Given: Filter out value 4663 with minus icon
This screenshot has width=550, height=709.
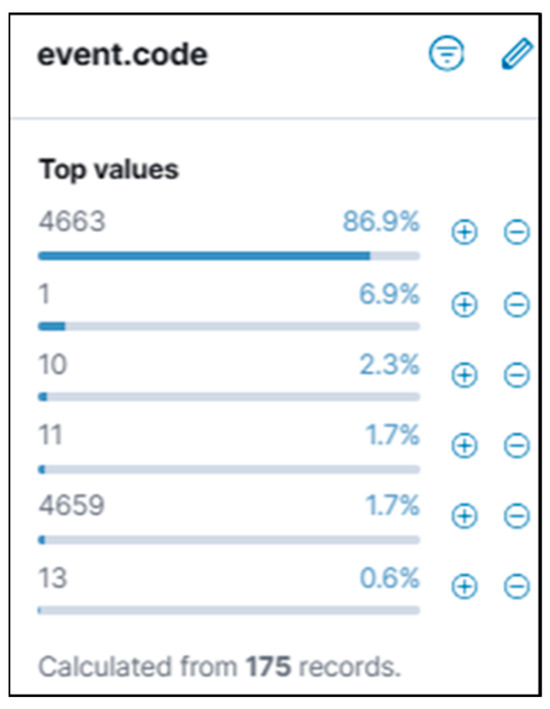Looking at the screenshot, I should tap(517, 232).
